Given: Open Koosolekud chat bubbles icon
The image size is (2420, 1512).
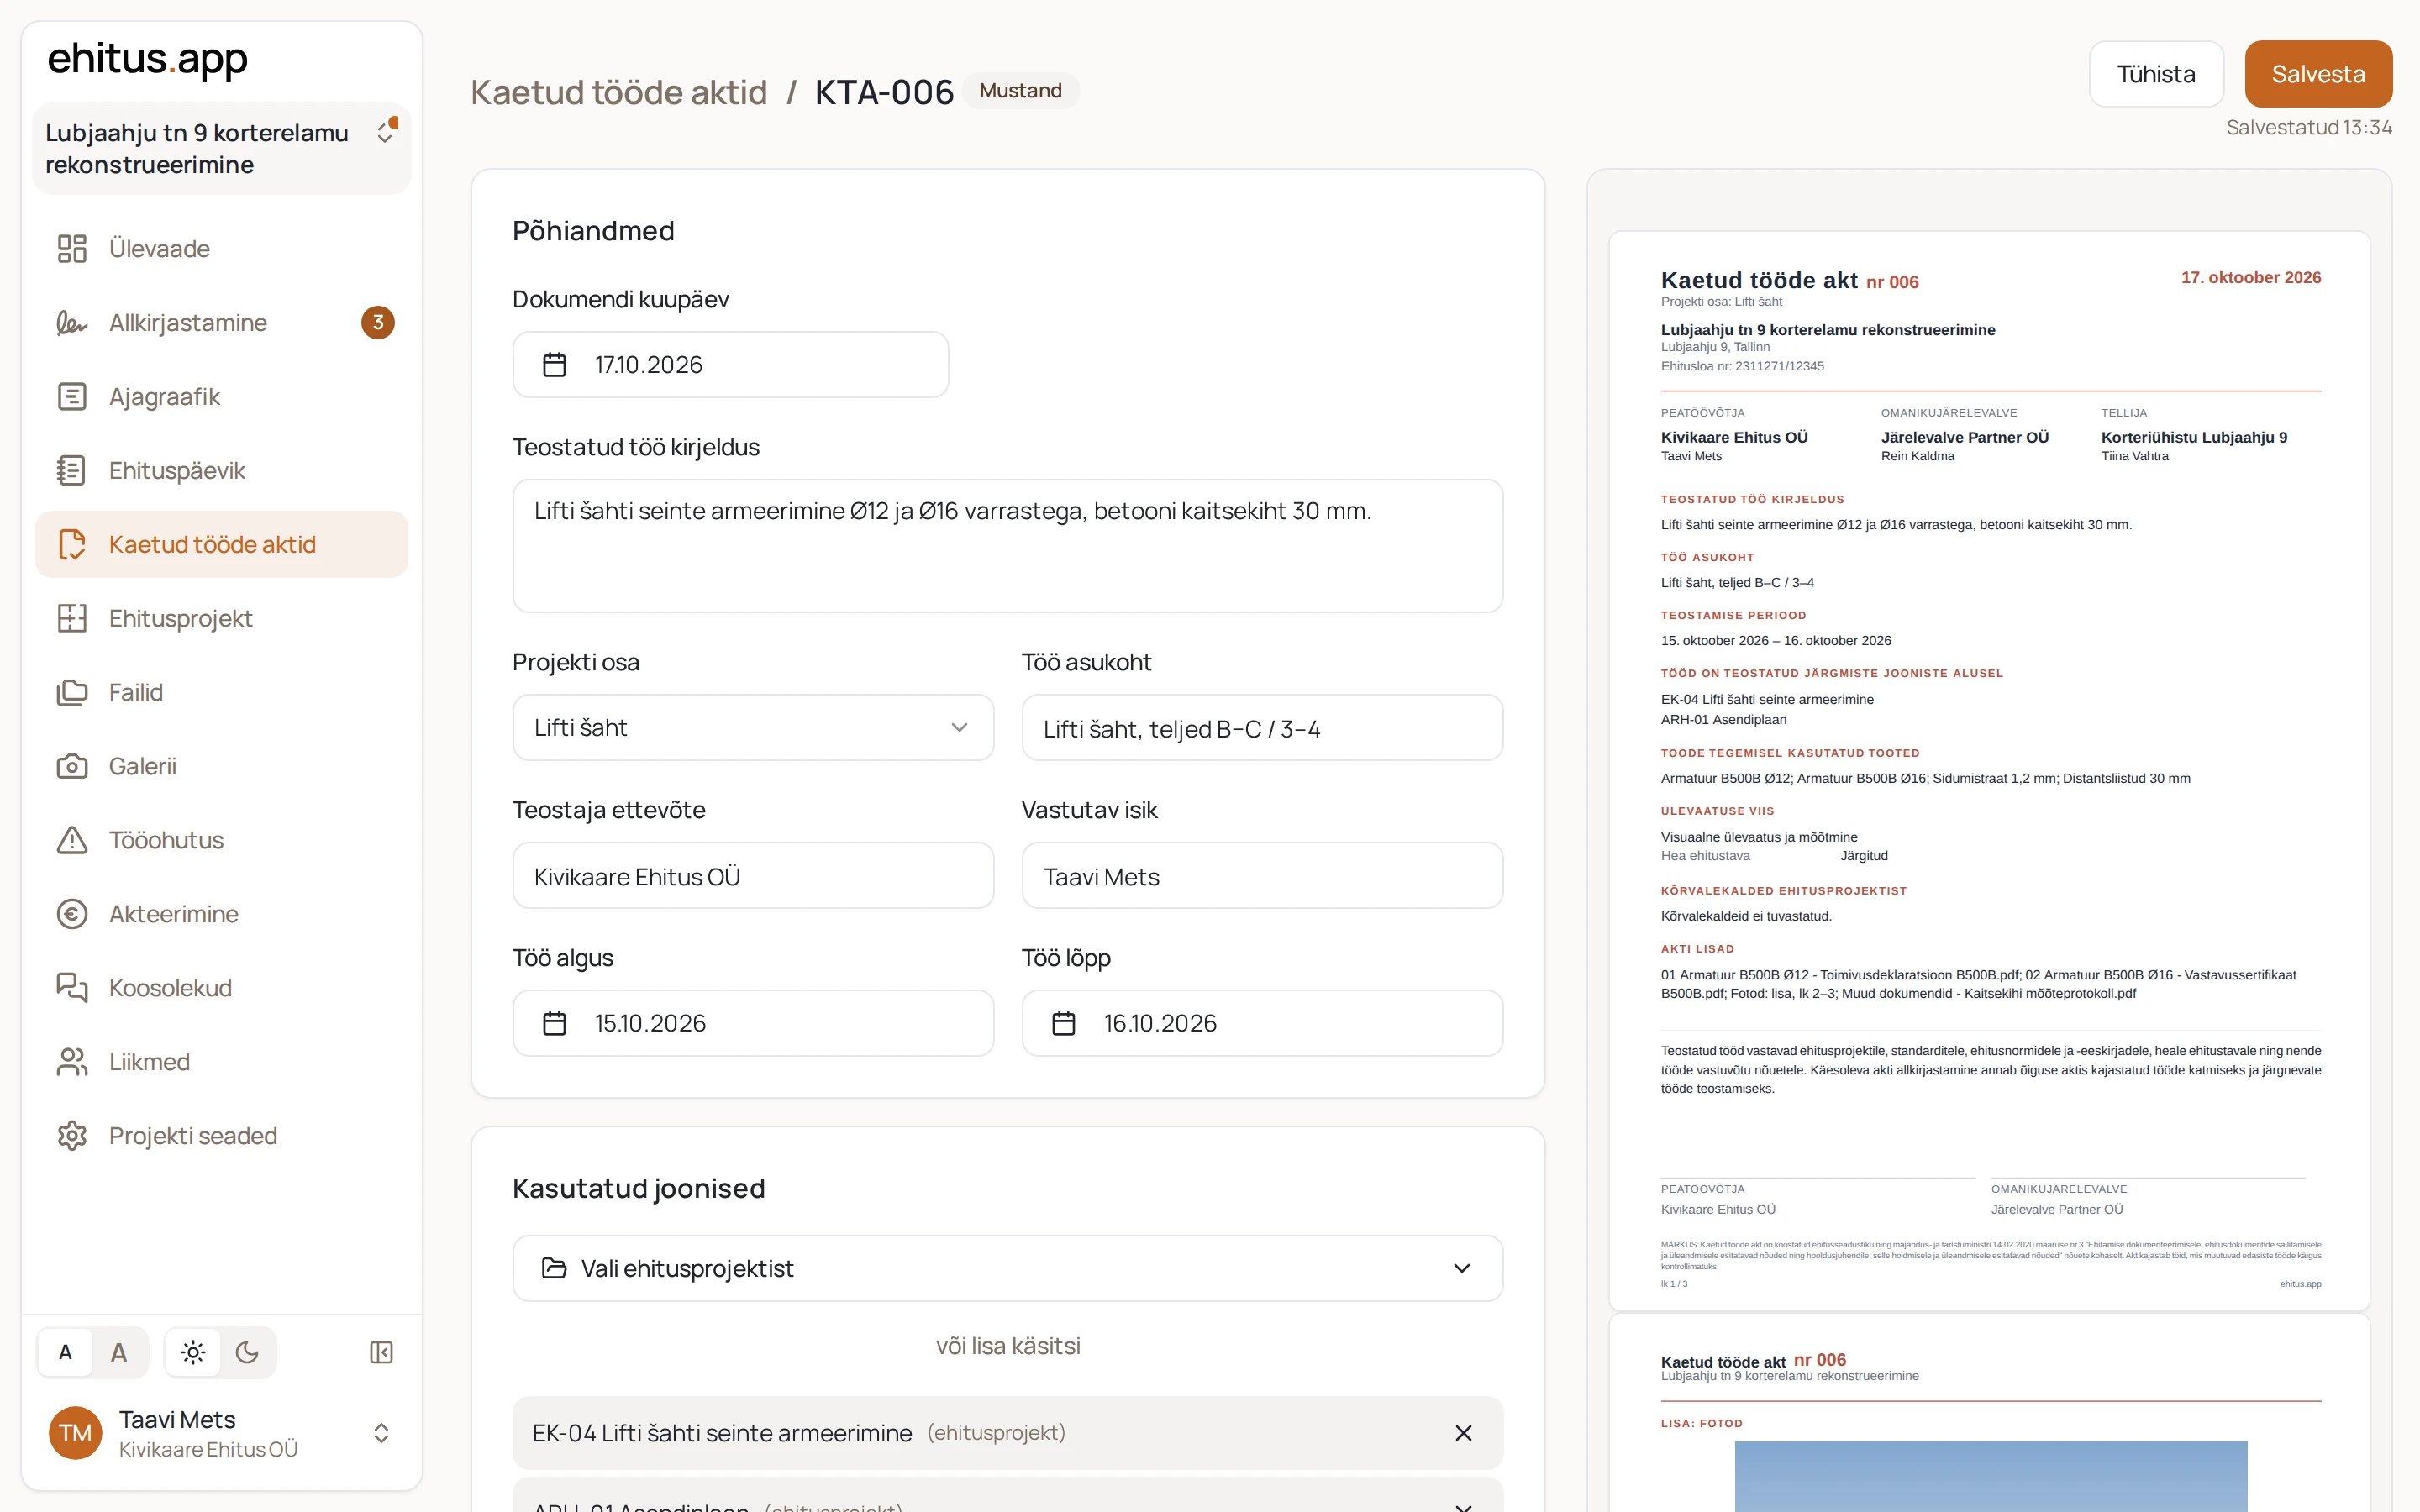Looking at the screenshot, I should point(72,988).
